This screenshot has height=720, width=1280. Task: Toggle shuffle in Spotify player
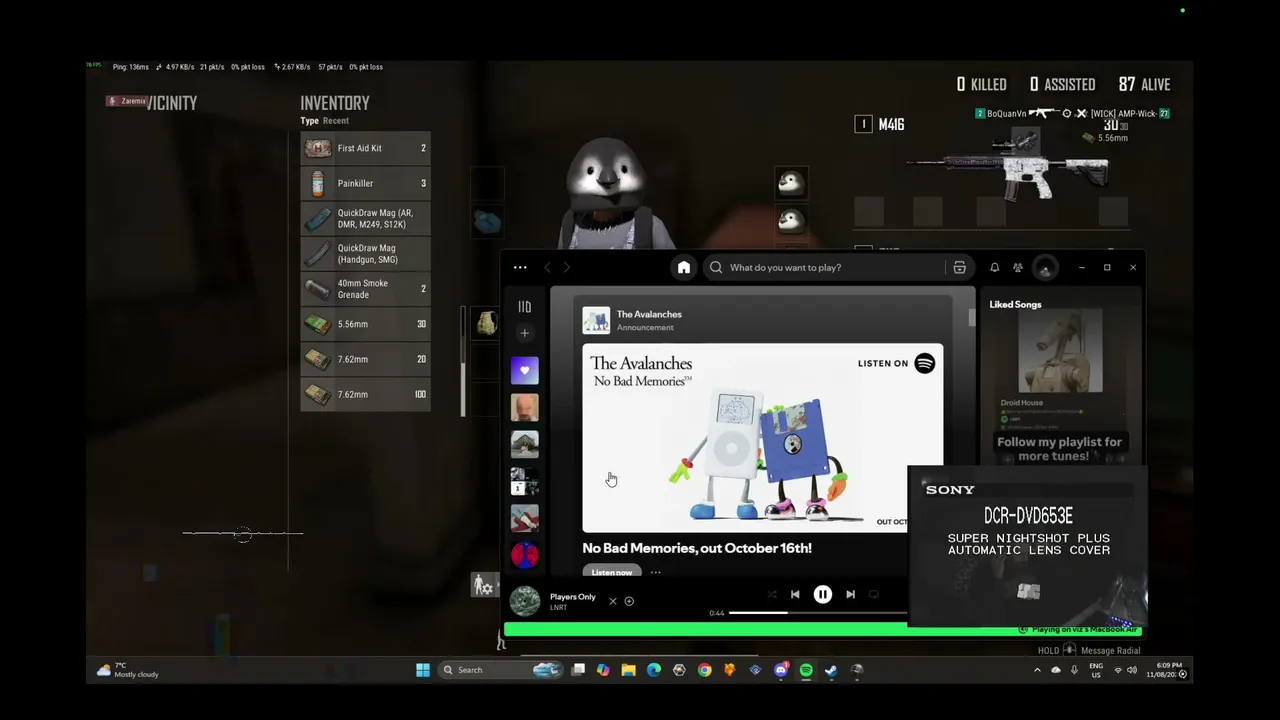point(771,595)
